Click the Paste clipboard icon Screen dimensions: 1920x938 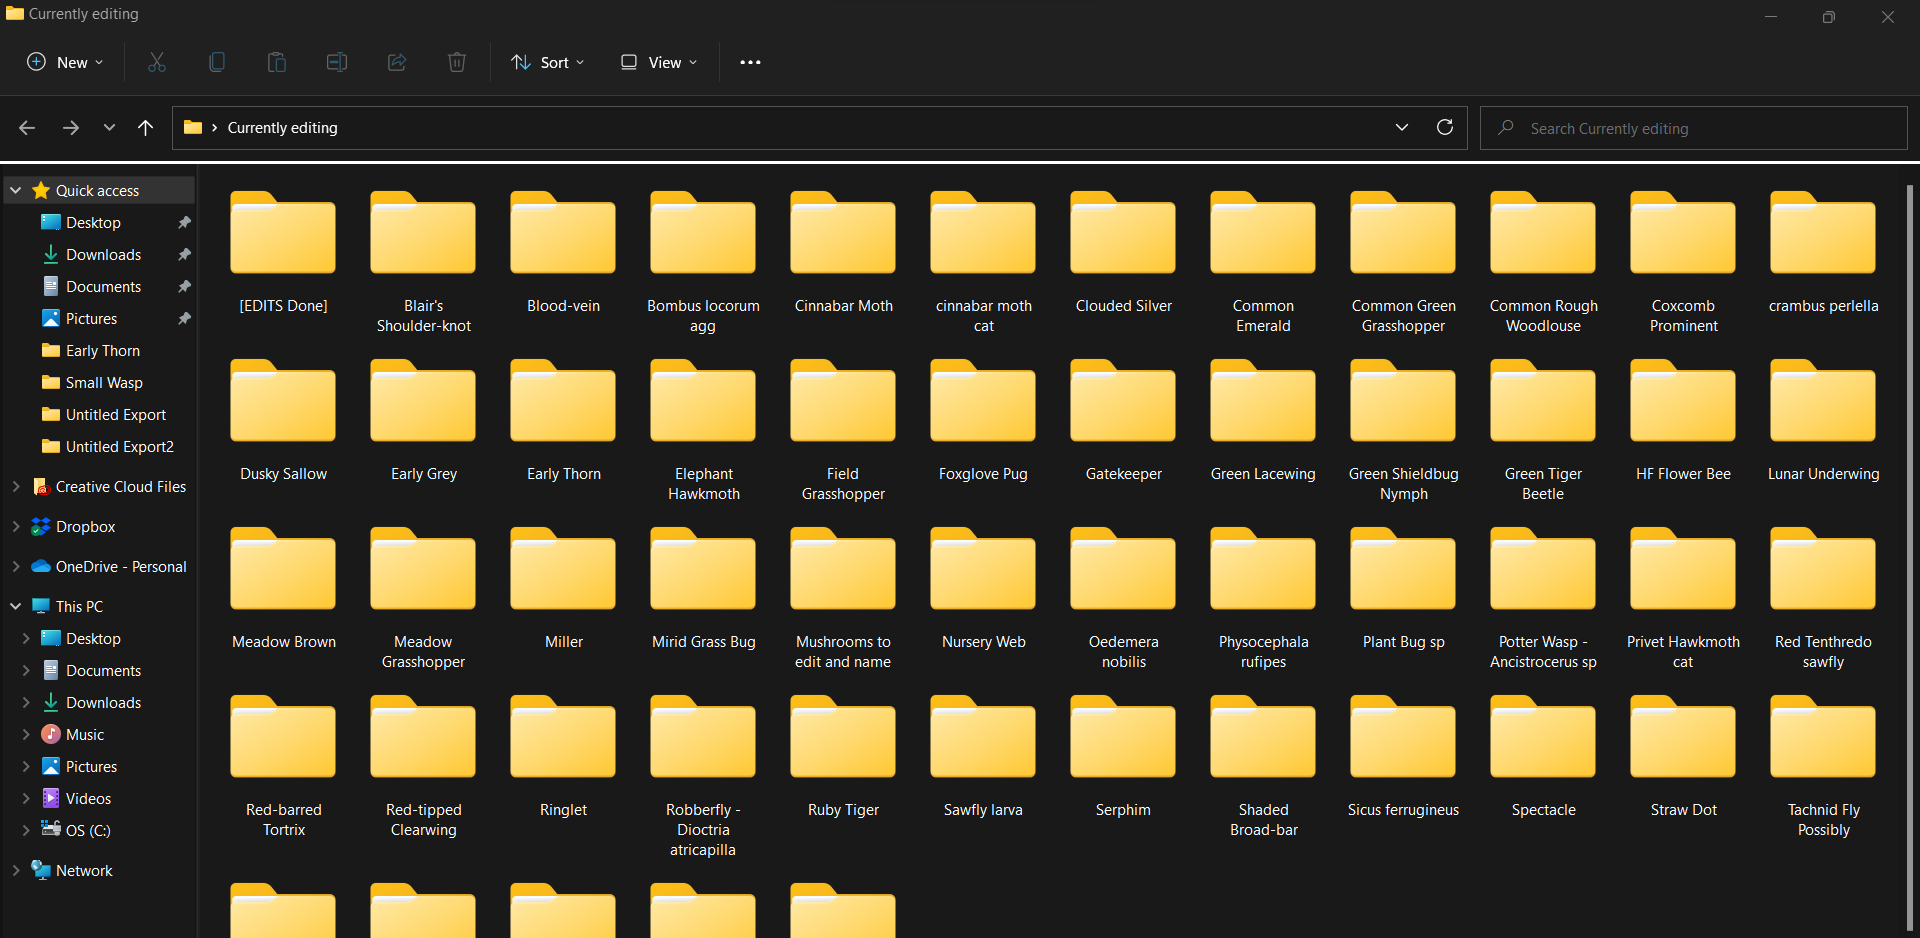tap(277, 62)
